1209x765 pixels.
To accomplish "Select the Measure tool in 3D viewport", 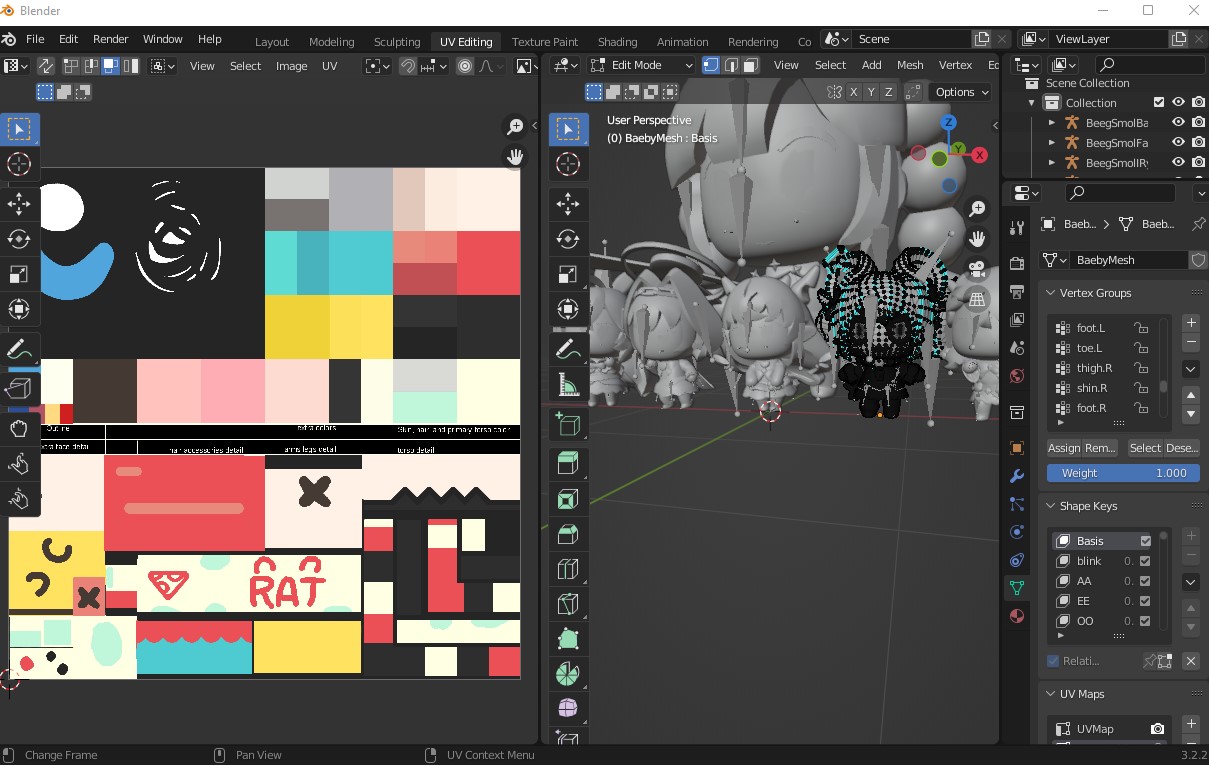I will coord(568,384).
